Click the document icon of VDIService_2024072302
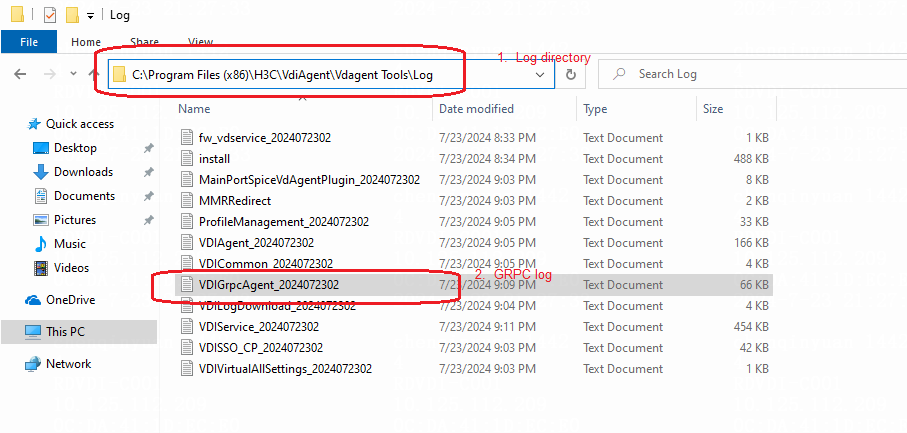This screenshot has width=907, height=433. [x=186, y=327]
